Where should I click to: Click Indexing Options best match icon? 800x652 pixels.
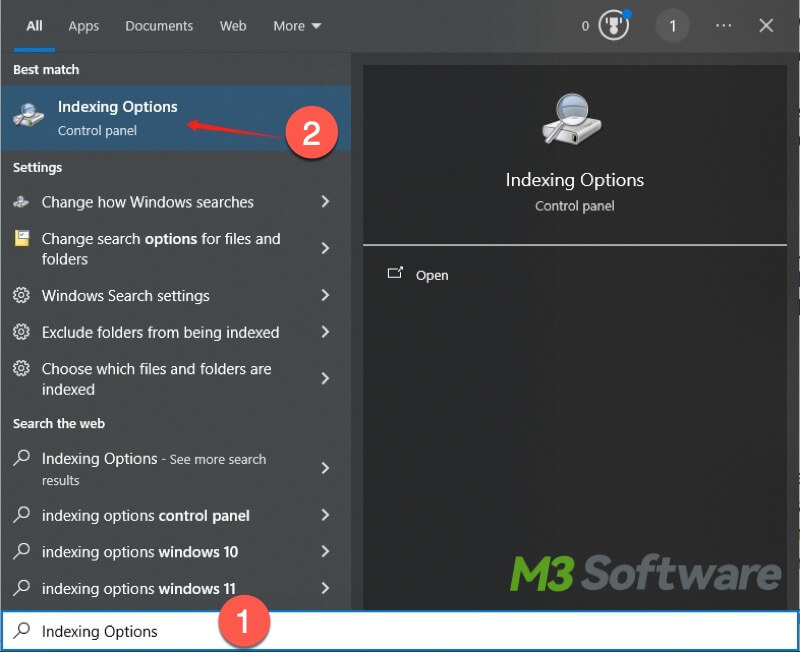[x=29, y=116]
